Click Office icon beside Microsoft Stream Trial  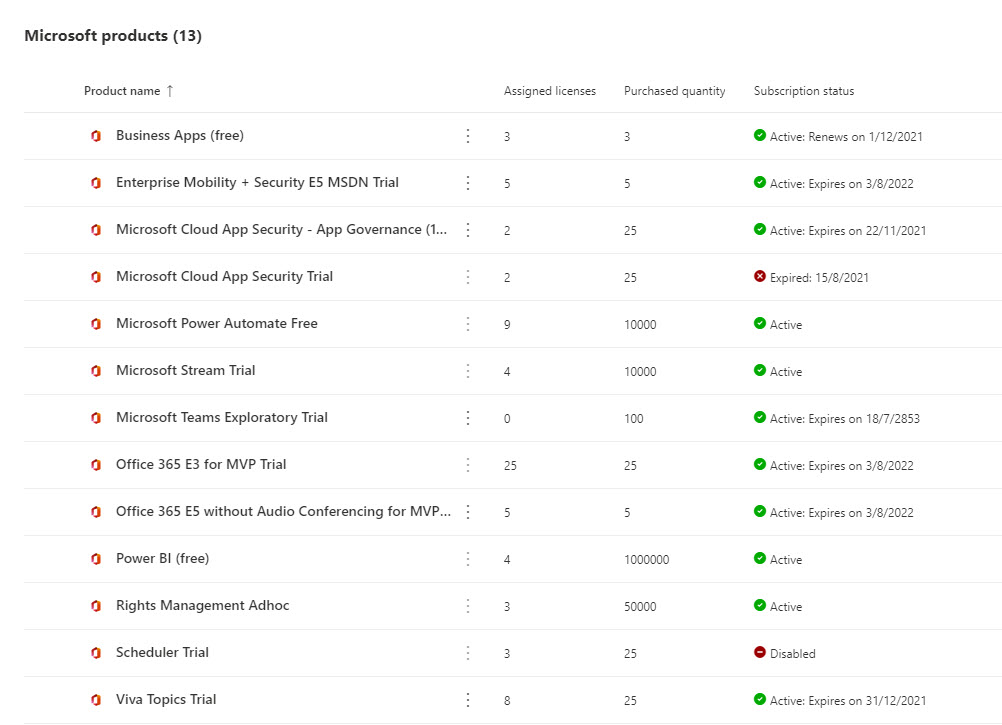point(96,370)
